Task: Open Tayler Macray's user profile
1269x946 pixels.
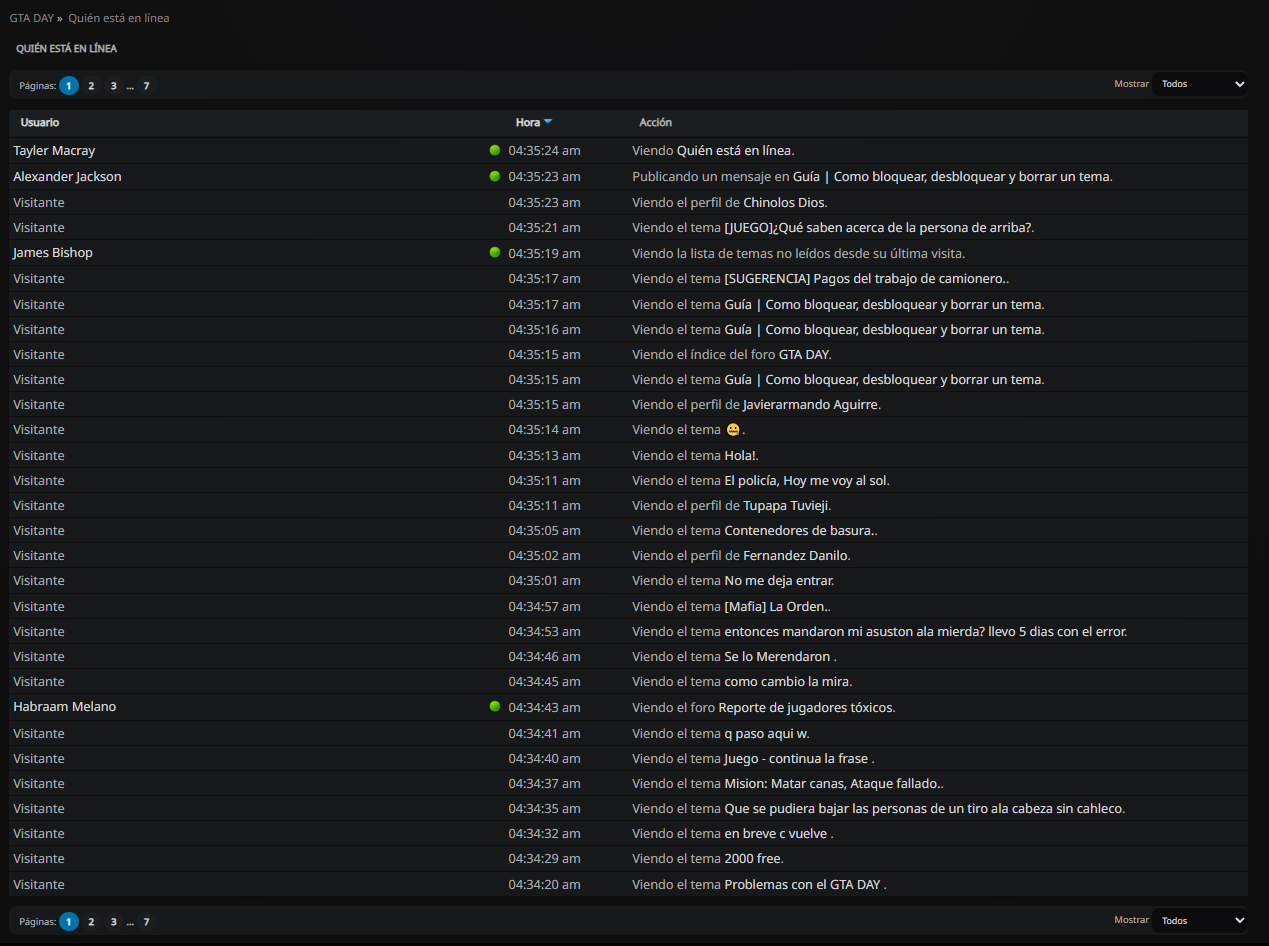Action: pos(54,150)
